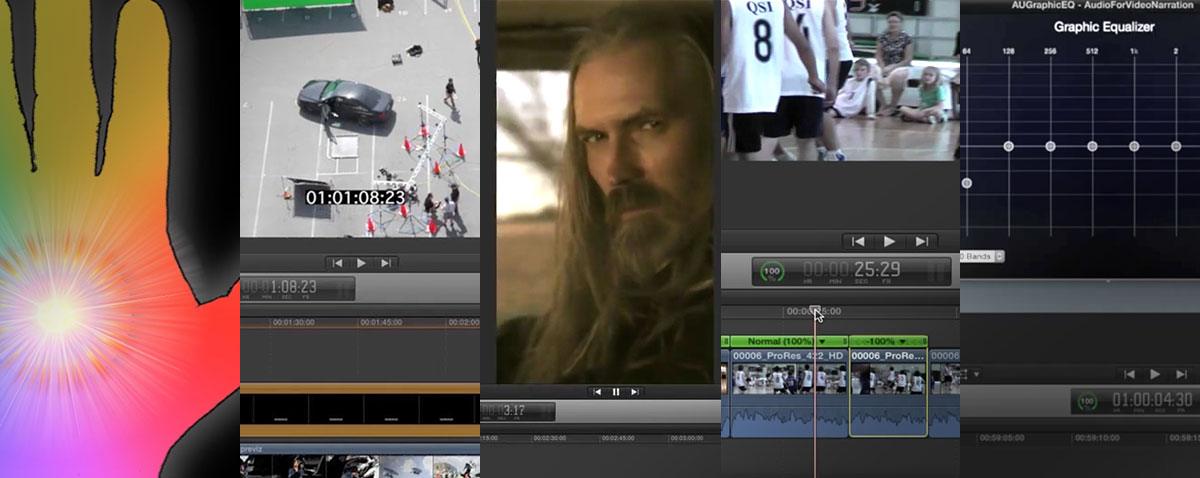Click the 00:03:00:00 ruler mark
1200x478 pixels.
click(x=685, y=438)
